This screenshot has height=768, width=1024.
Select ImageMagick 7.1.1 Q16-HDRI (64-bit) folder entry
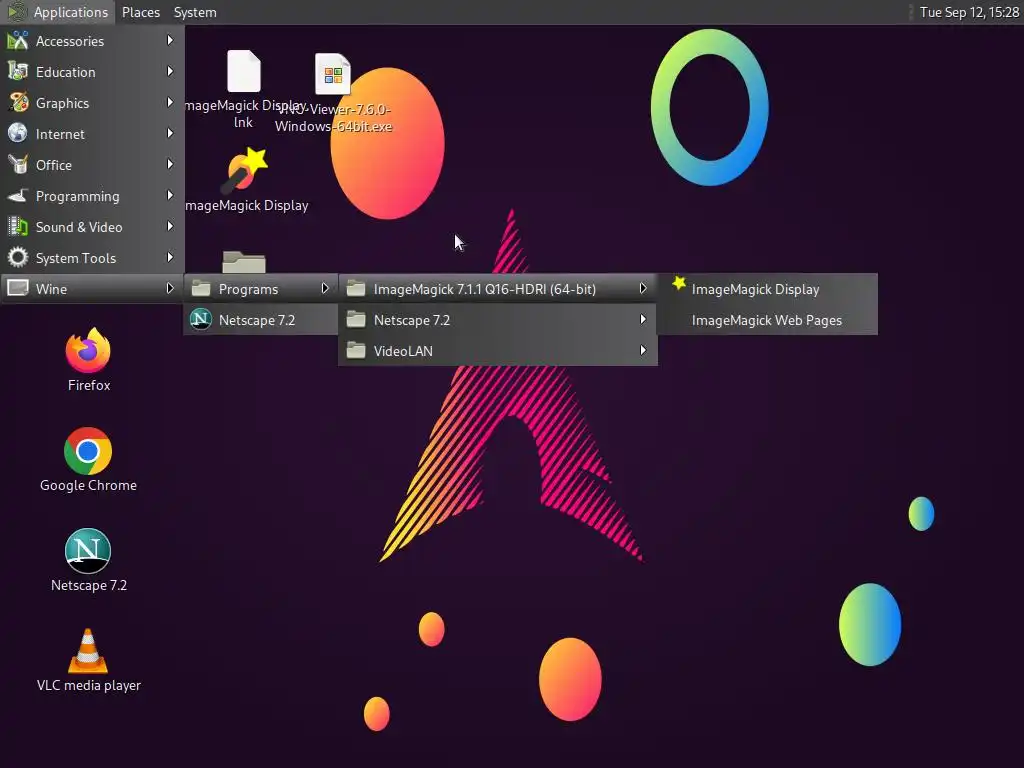click(x=498, y=289)
